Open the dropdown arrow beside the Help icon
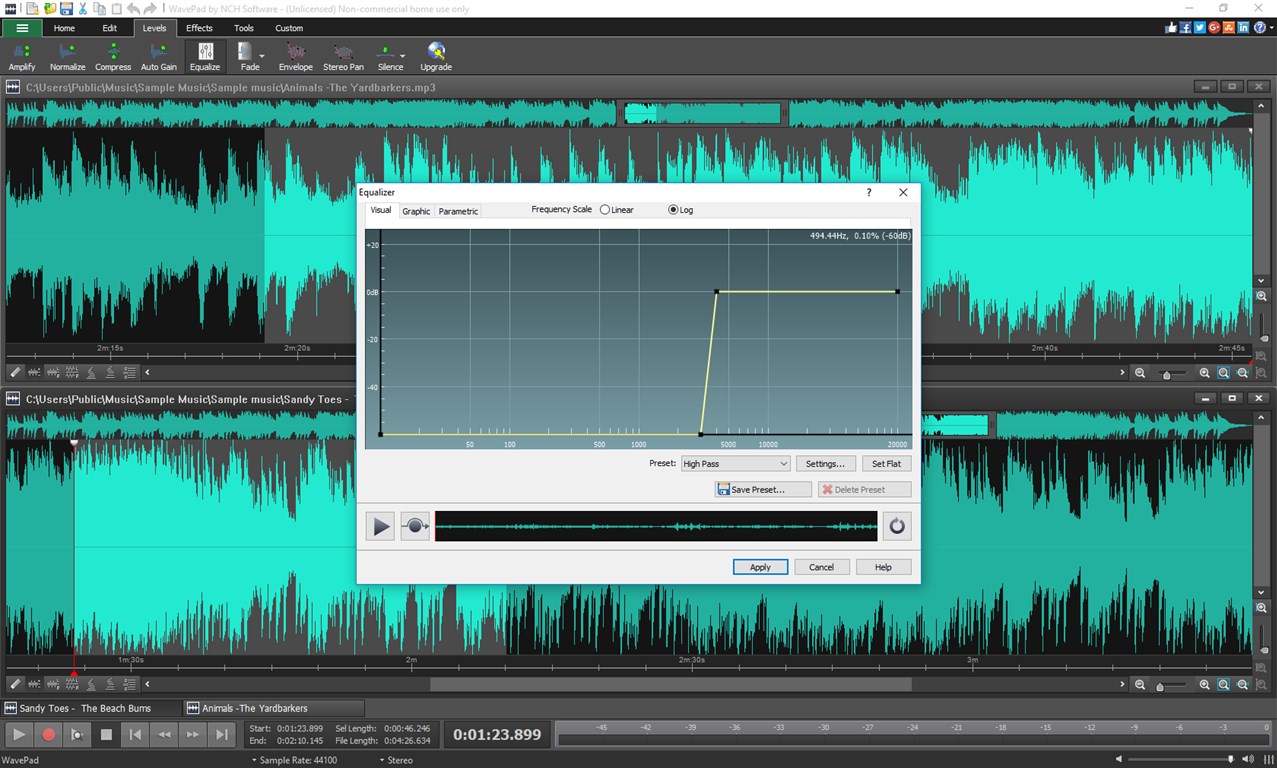The height and width of the screenshot is (768, 1277). [1270, 27]
